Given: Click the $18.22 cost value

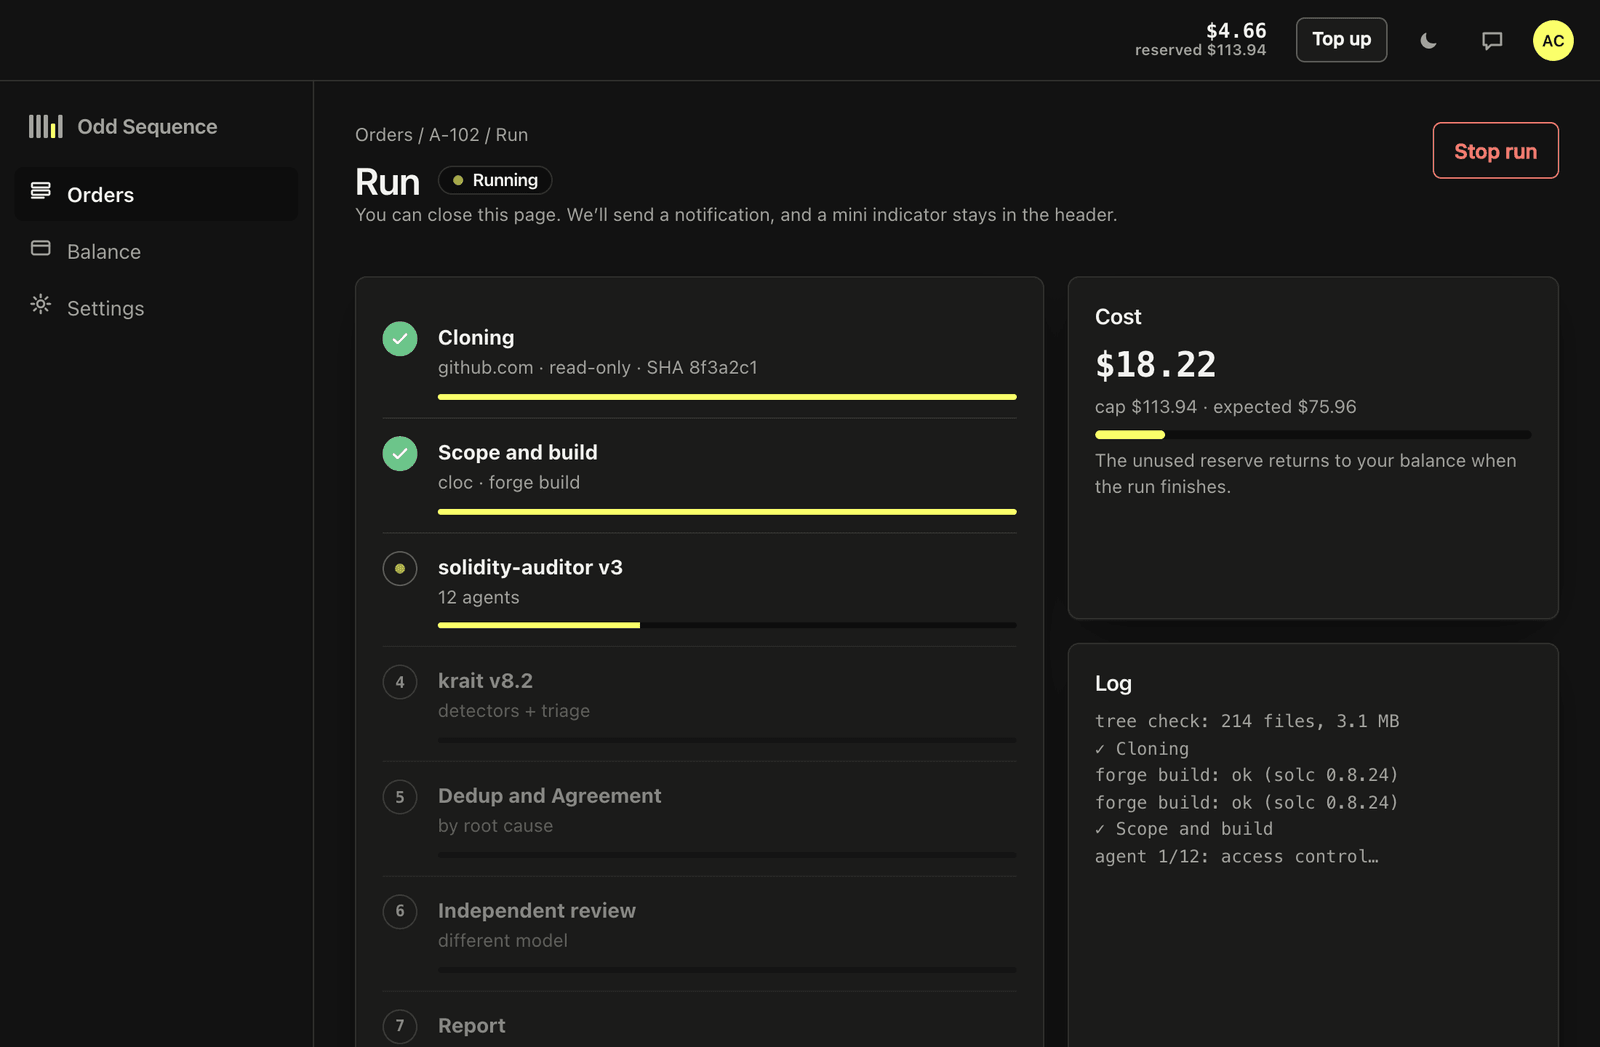Looking at the screenshot, I should (x=1156, y=365).
